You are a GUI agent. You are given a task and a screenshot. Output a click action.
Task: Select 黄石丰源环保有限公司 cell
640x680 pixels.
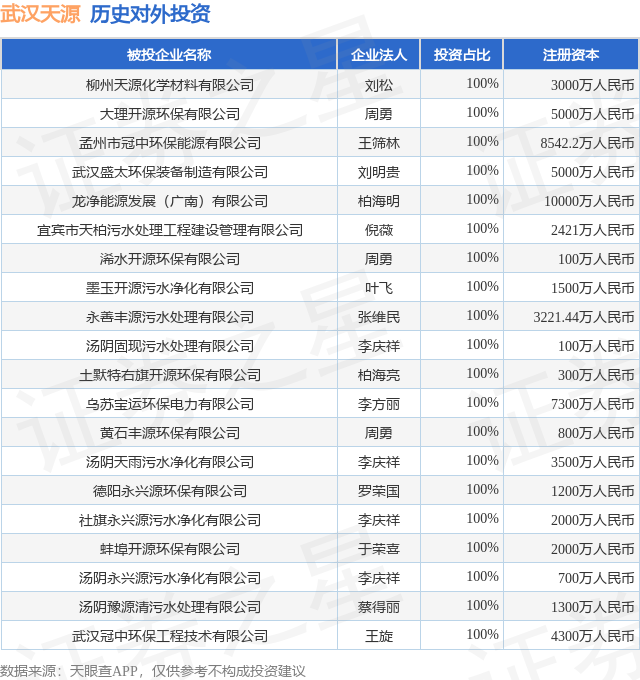(x=170, y=433)
